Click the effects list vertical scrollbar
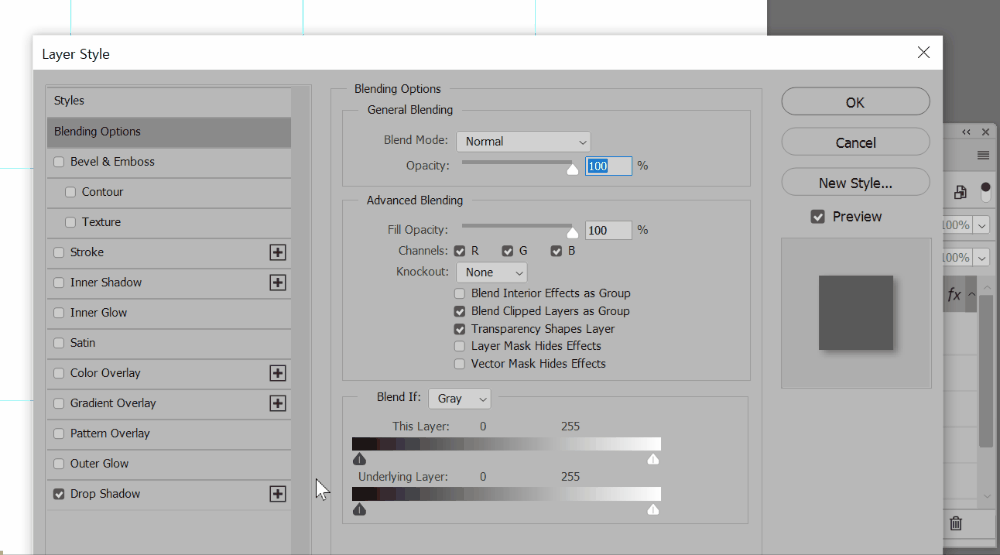This screenshot has width=1000, height=555. click(300, 319)
